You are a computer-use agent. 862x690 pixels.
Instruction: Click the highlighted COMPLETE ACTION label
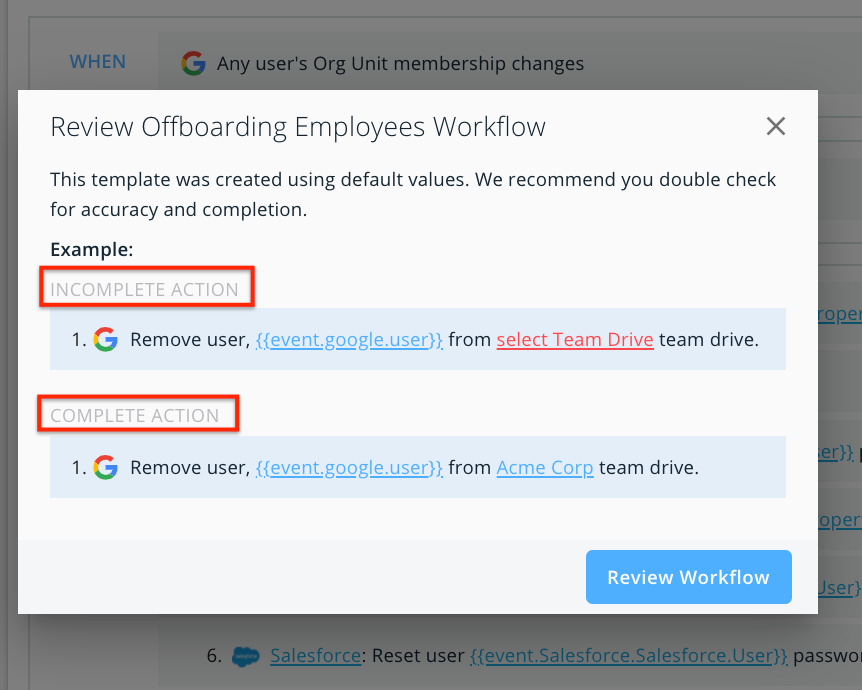coord(137,413)
